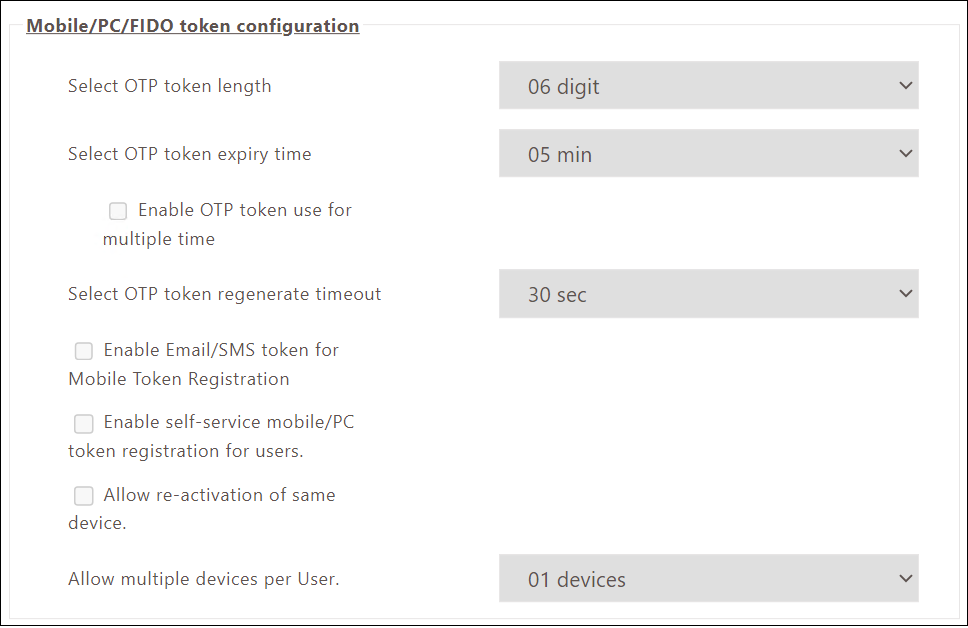Click the "Enable Email/SMS token" label text
The width and height of the screenshot is (968, 628).
click(x=221, y=350)
